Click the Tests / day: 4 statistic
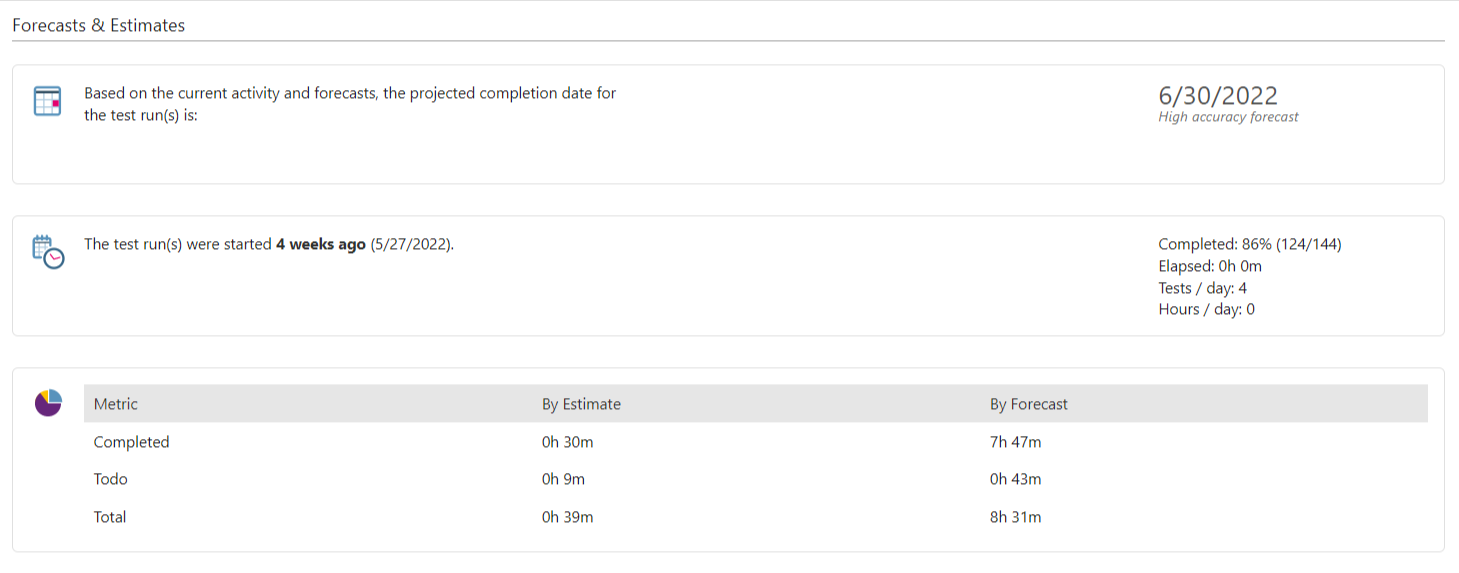Image resolution: width=1459 pixels, height=573 pixels. click(x=1202, y=288)
